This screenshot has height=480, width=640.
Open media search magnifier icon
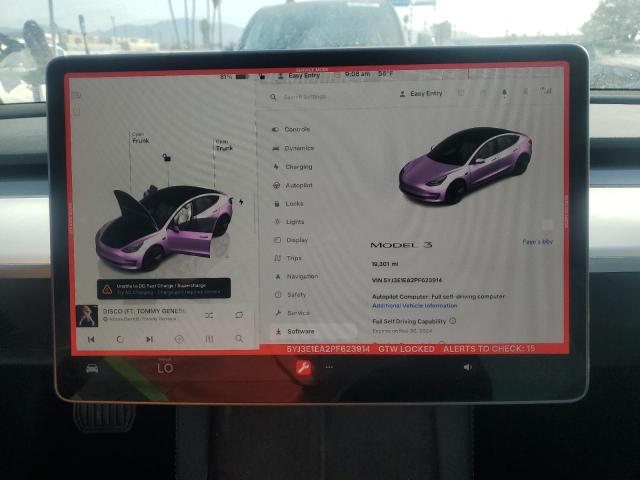[239, 339]
